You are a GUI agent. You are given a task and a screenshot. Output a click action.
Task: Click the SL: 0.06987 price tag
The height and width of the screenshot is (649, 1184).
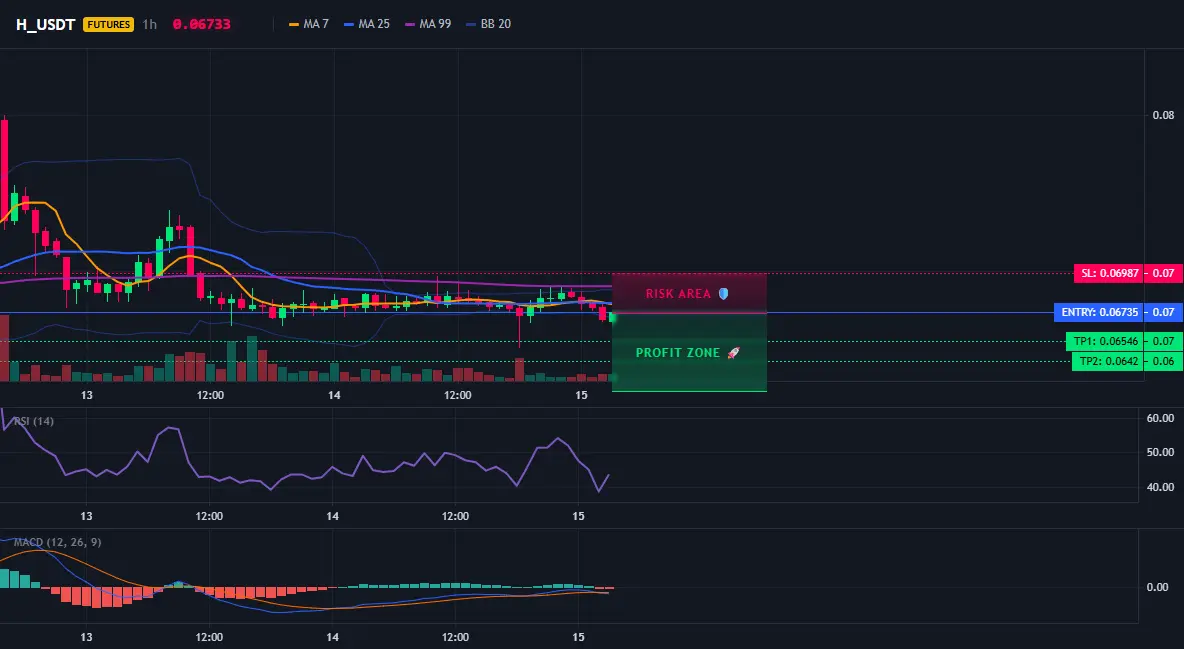1108,273
